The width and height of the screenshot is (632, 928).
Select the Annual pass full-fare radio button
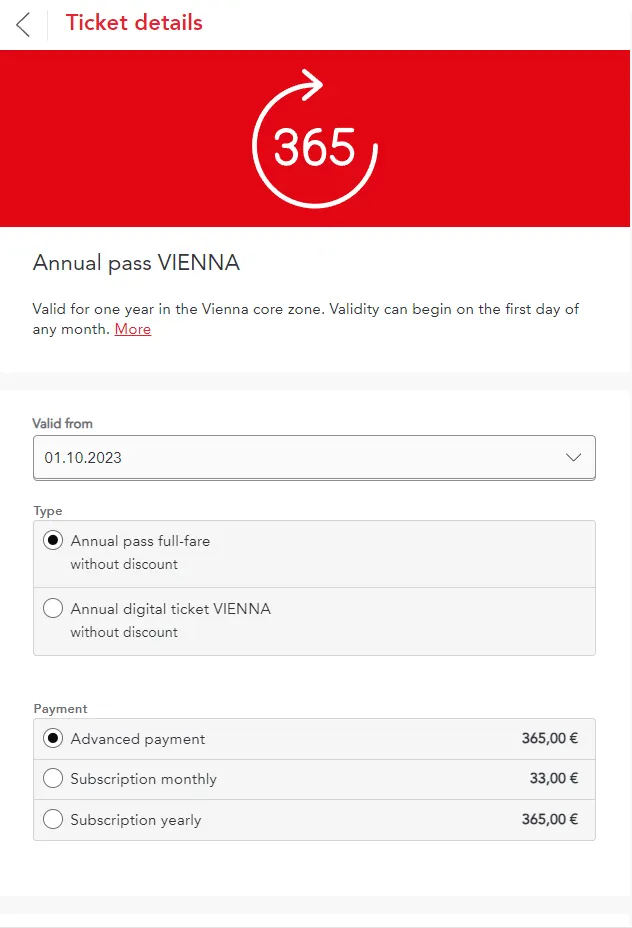coord(54,541)
